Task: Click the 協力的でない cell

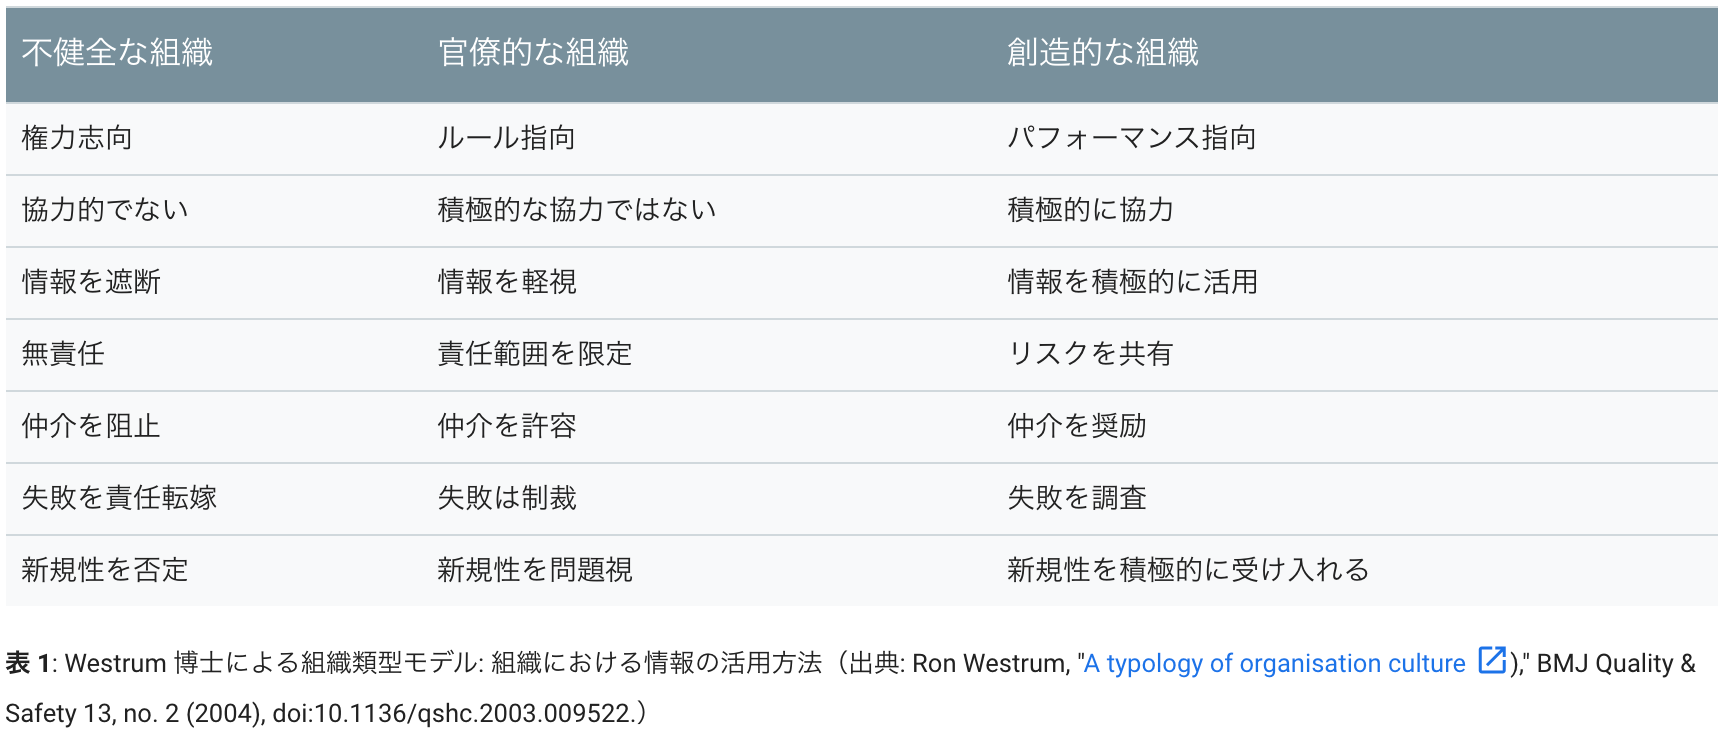Action: (x=214, y=211)
